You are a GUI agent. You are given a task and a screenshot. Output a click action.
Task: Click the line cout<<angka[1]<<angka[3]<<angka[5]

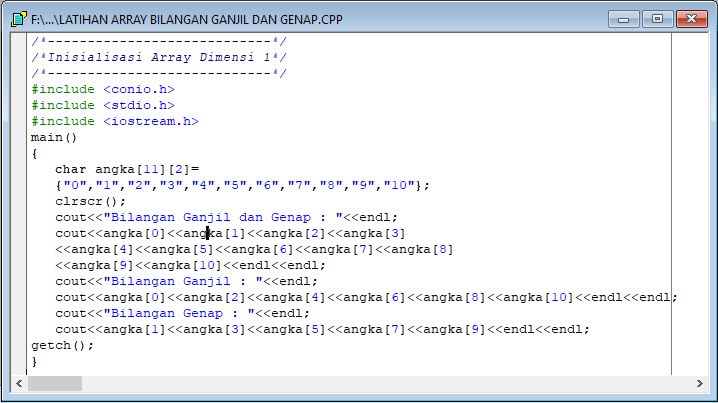(x=322, y=330)
